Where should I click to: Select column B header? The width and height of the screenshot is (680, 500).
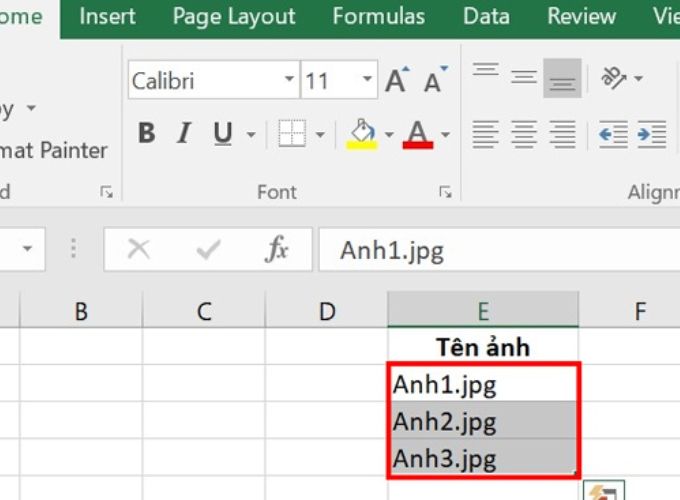point(81,310)
